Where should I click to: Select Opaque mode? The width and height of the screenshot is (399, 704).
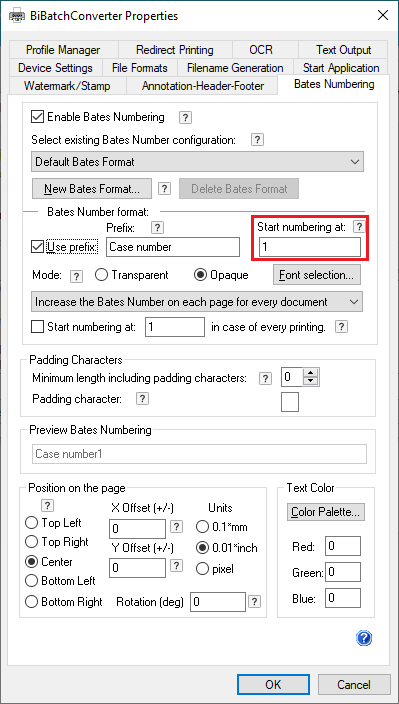pos(200,275)
